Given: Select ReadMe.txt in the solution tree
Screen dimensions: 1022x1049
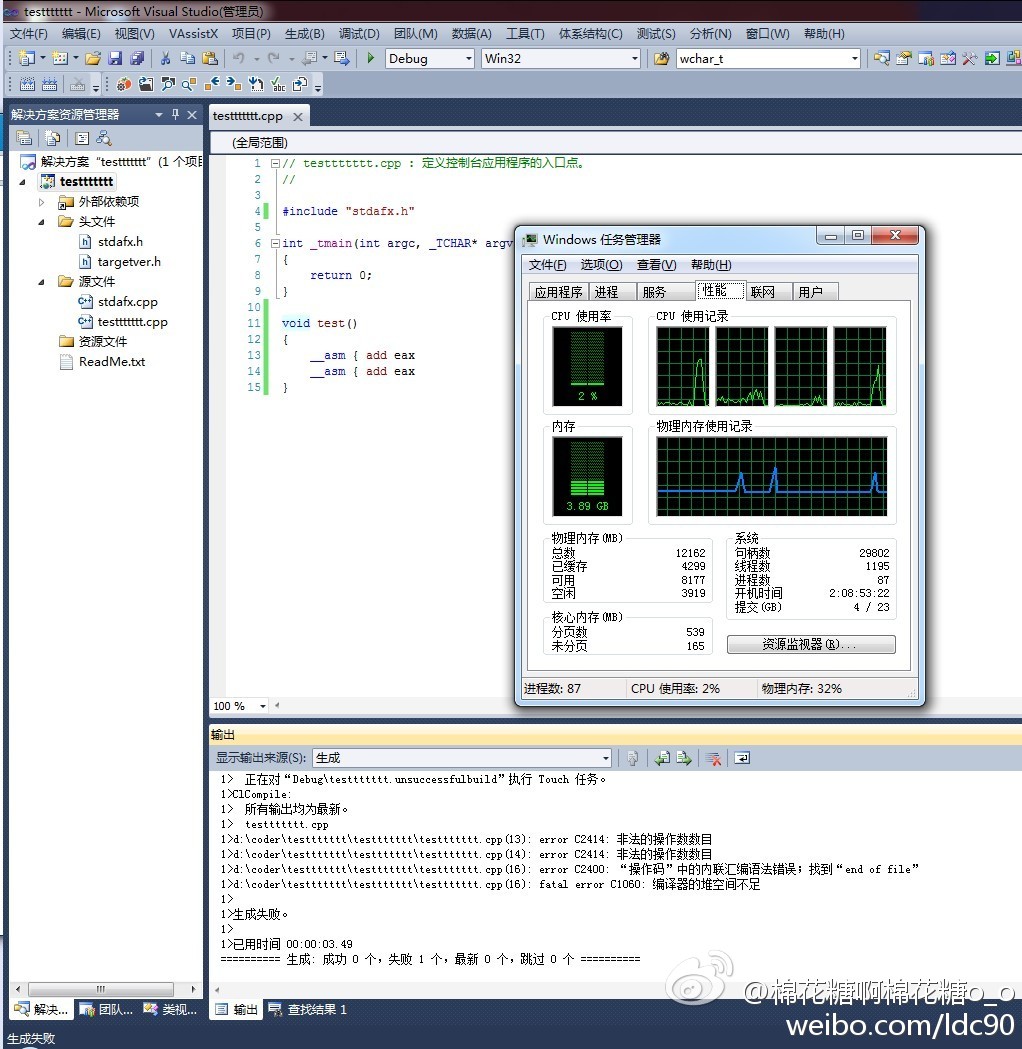Looking at the screenshot, I should [x=112, y=362].
